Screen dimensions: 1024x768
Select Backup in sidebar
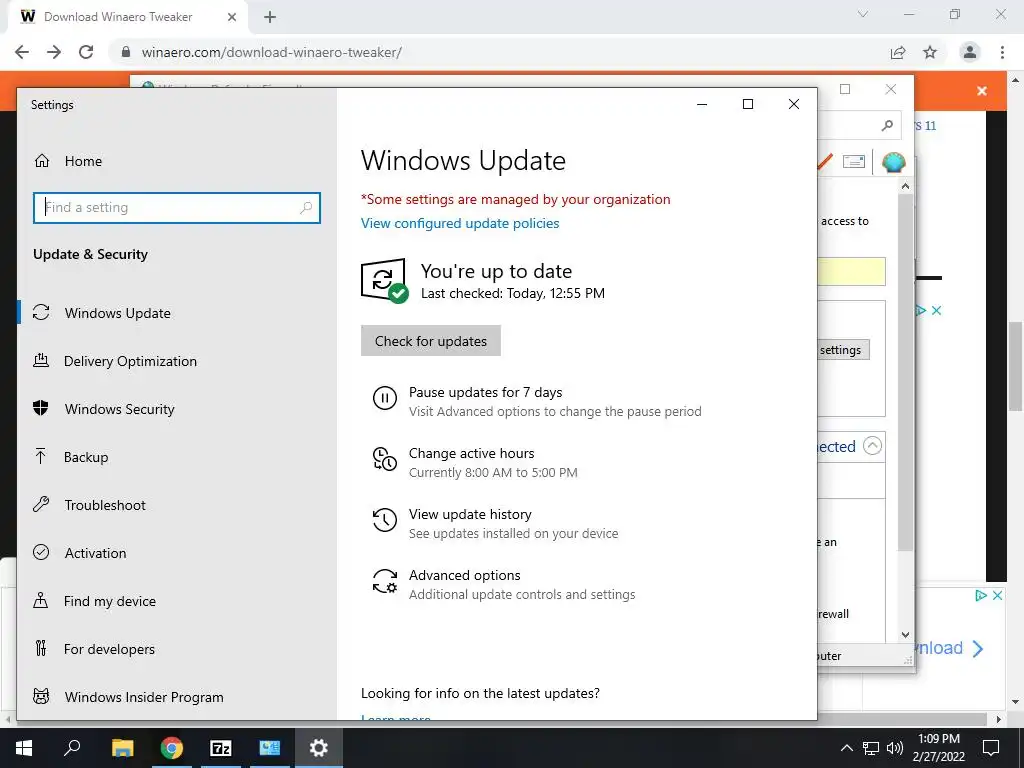click(86, 457)
